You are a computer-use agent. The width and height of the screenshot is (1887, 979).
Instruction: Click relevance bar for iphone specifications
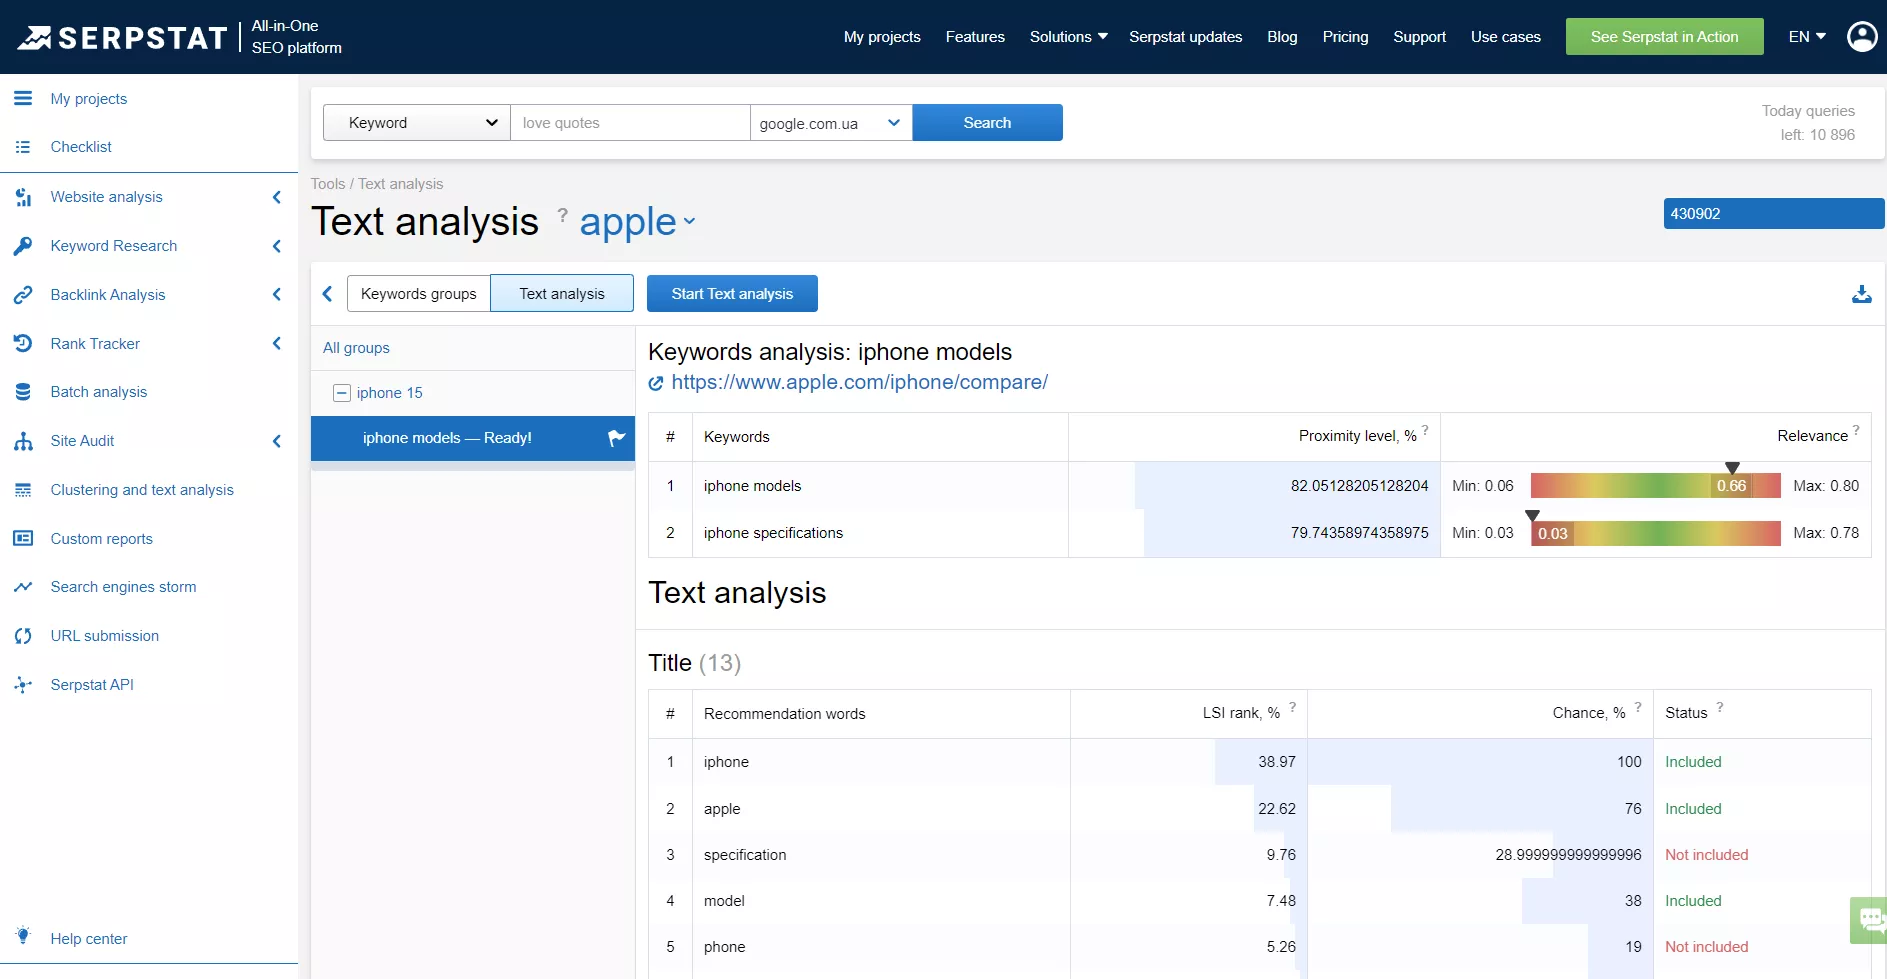[x=1656, y=533]
